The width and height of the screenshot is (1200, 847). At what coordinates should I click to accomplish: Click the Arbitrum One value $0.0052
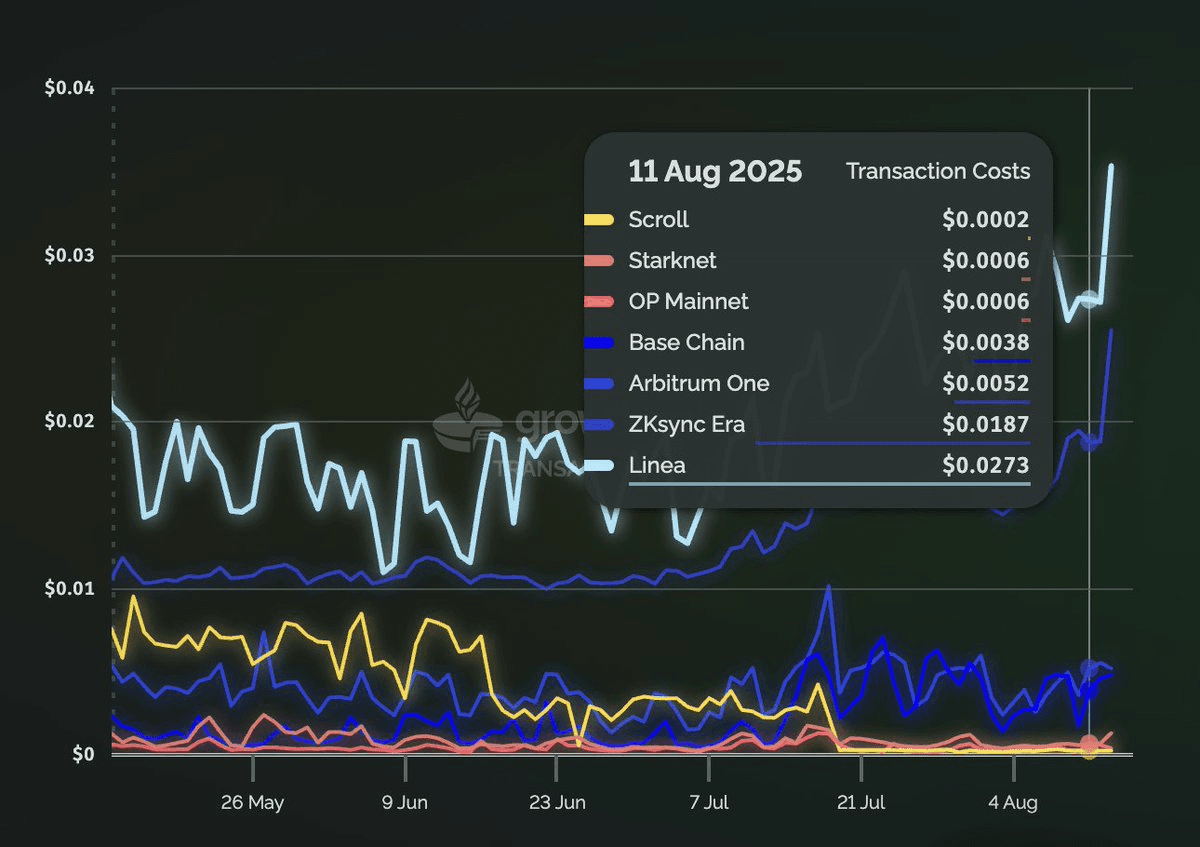pos(985,384)
